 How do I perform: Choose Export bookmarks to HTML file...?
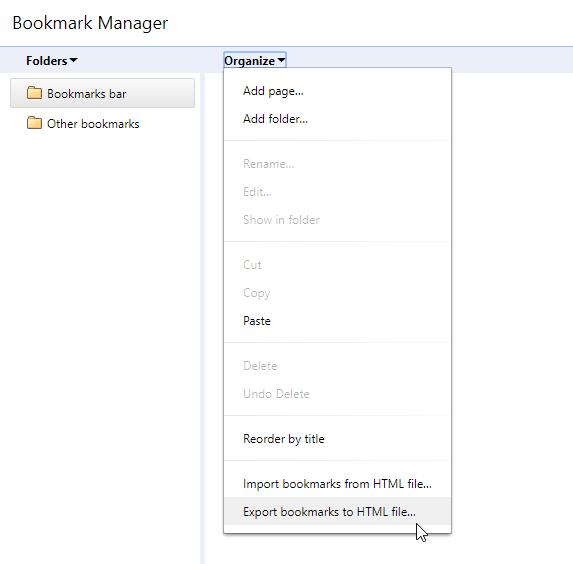[337, 512]
